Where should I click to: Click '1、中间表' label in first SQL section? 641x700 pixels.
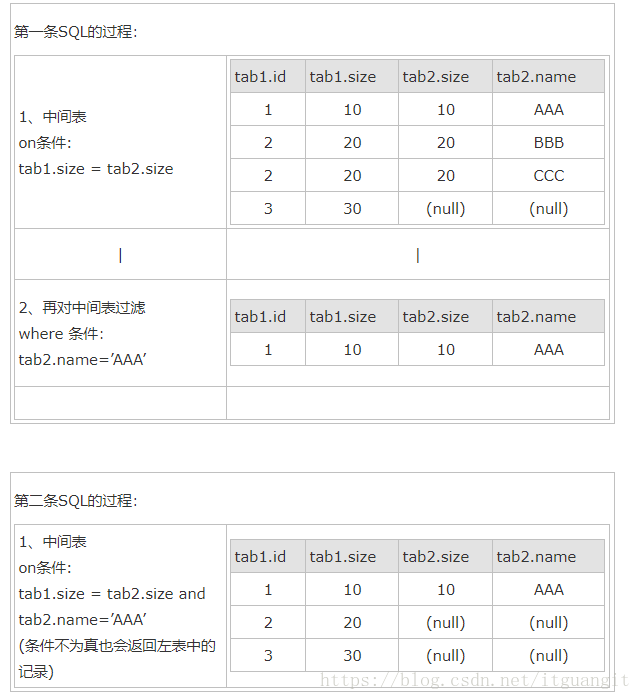coord(52,117)
